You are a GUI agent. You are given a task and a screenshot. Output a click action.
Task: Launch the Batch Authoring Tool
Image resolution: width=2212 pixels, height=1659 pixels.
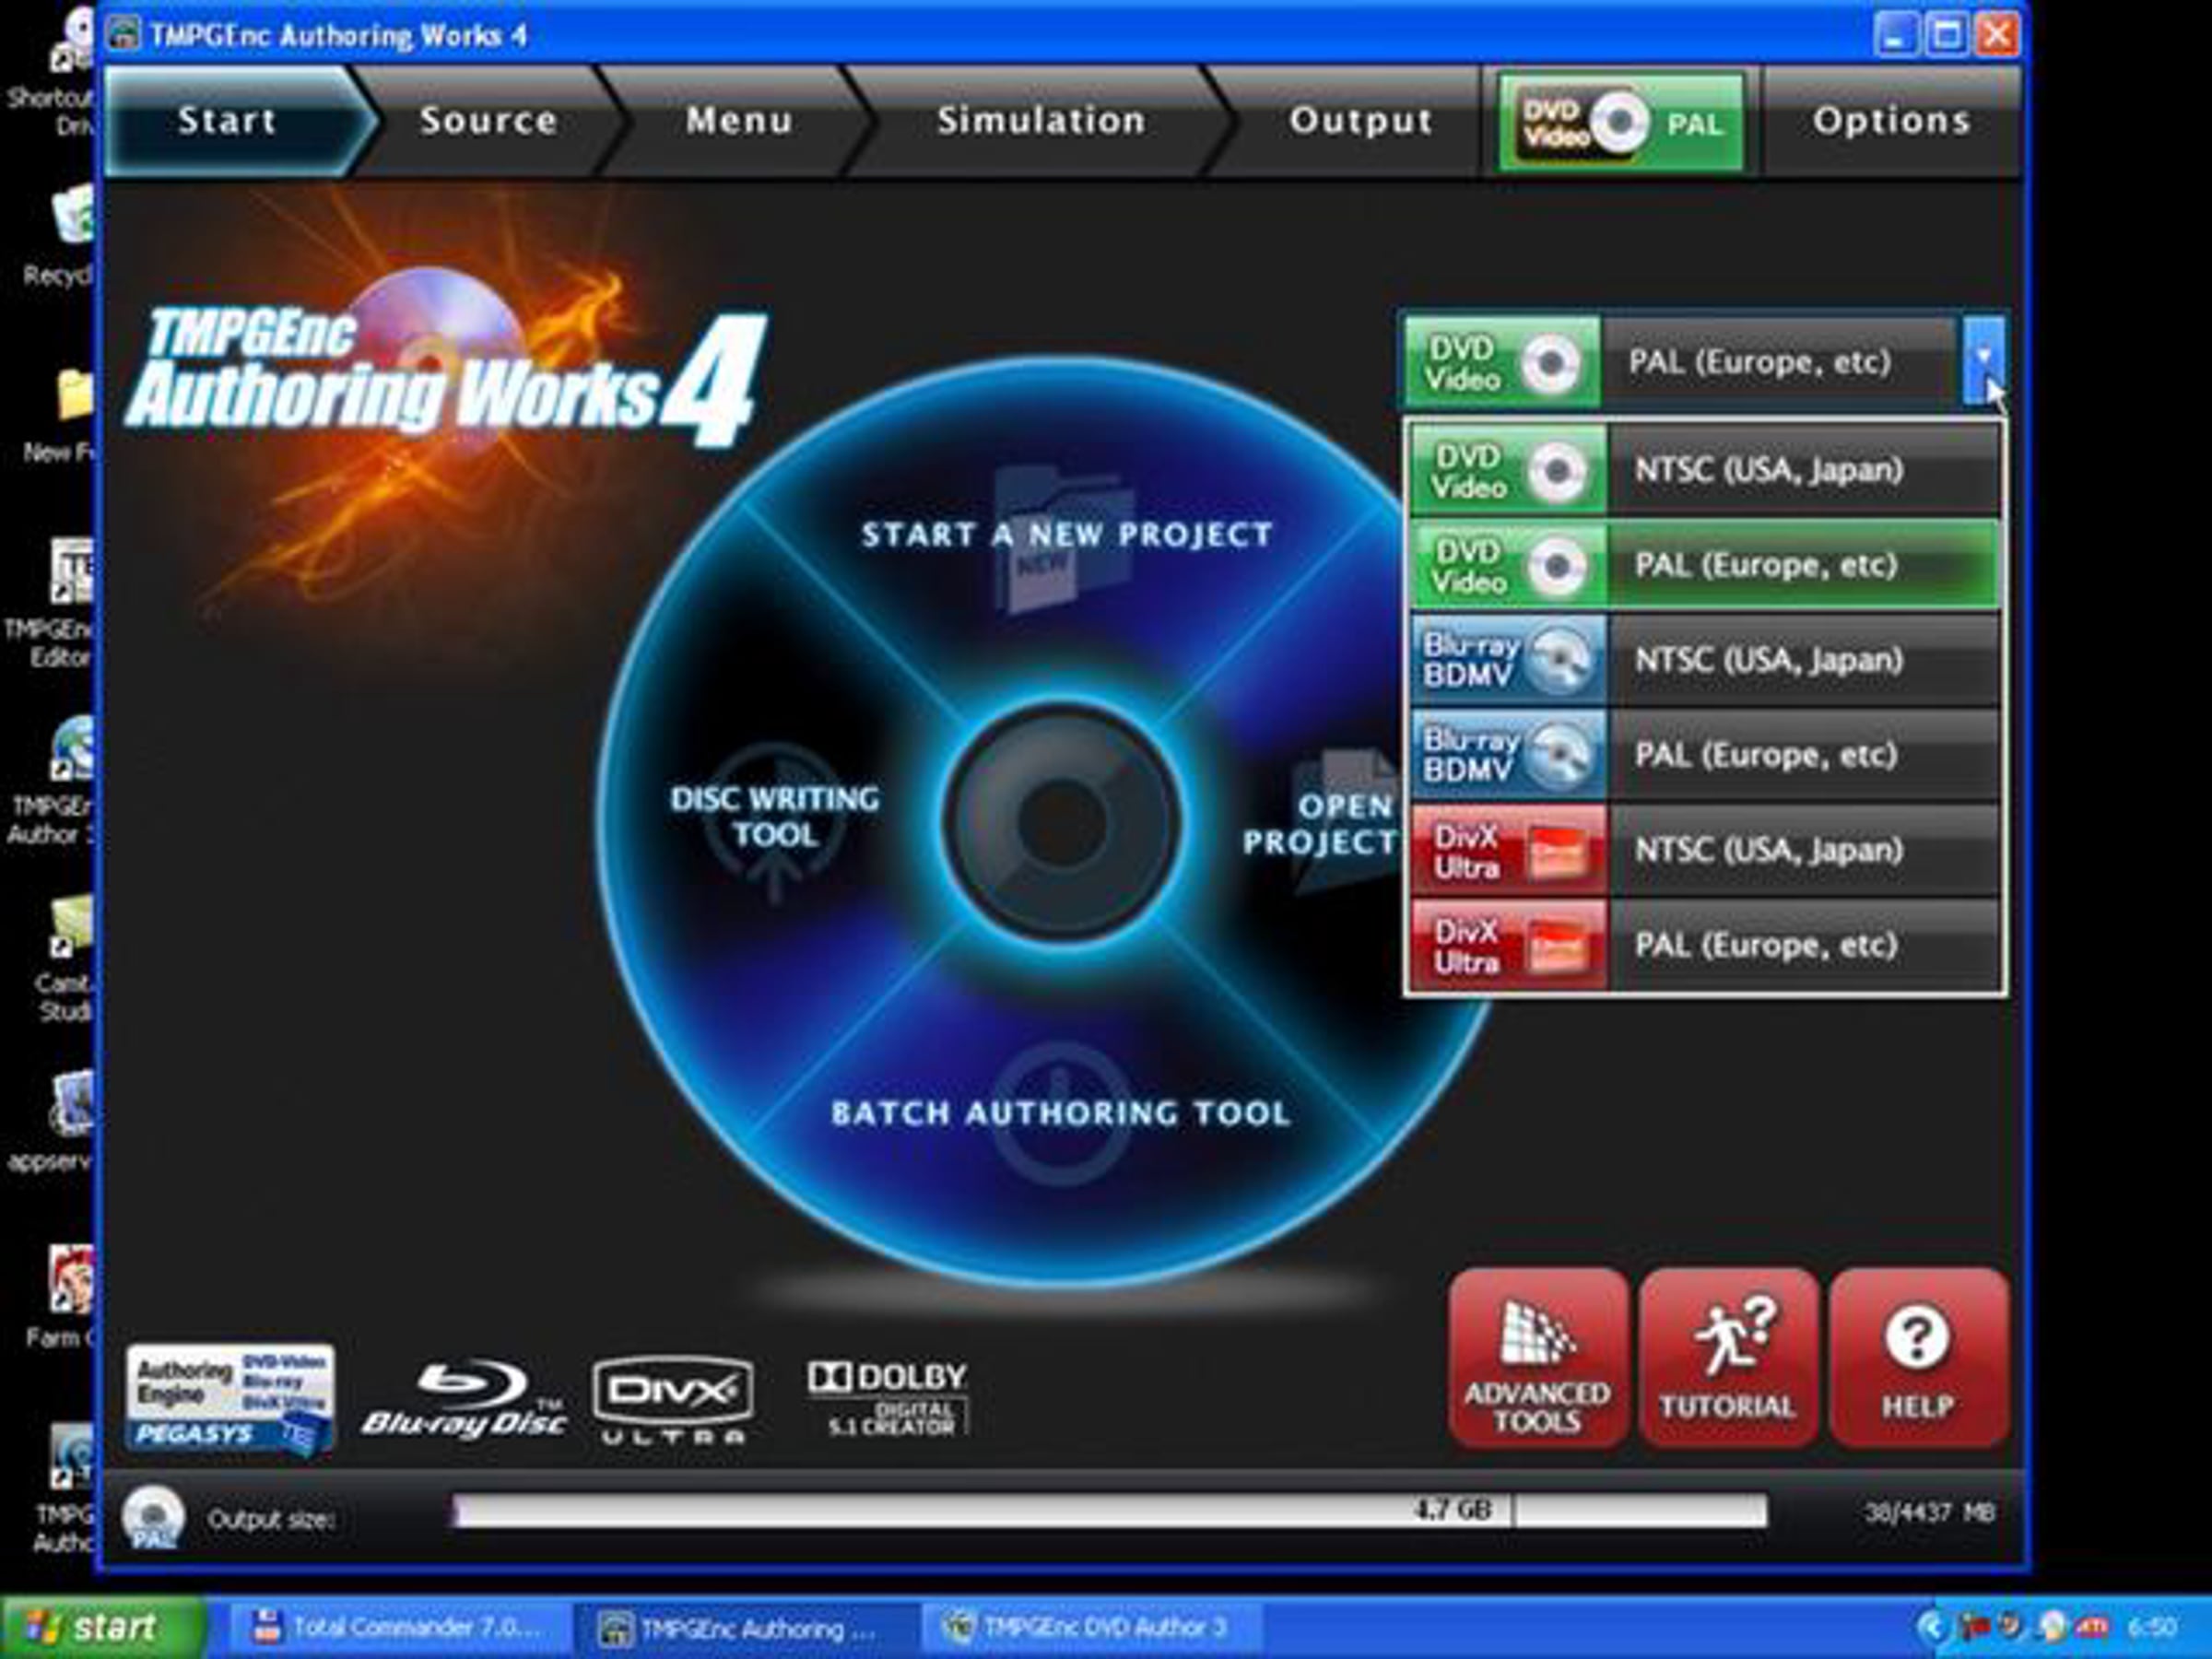pos(1060,1113)
